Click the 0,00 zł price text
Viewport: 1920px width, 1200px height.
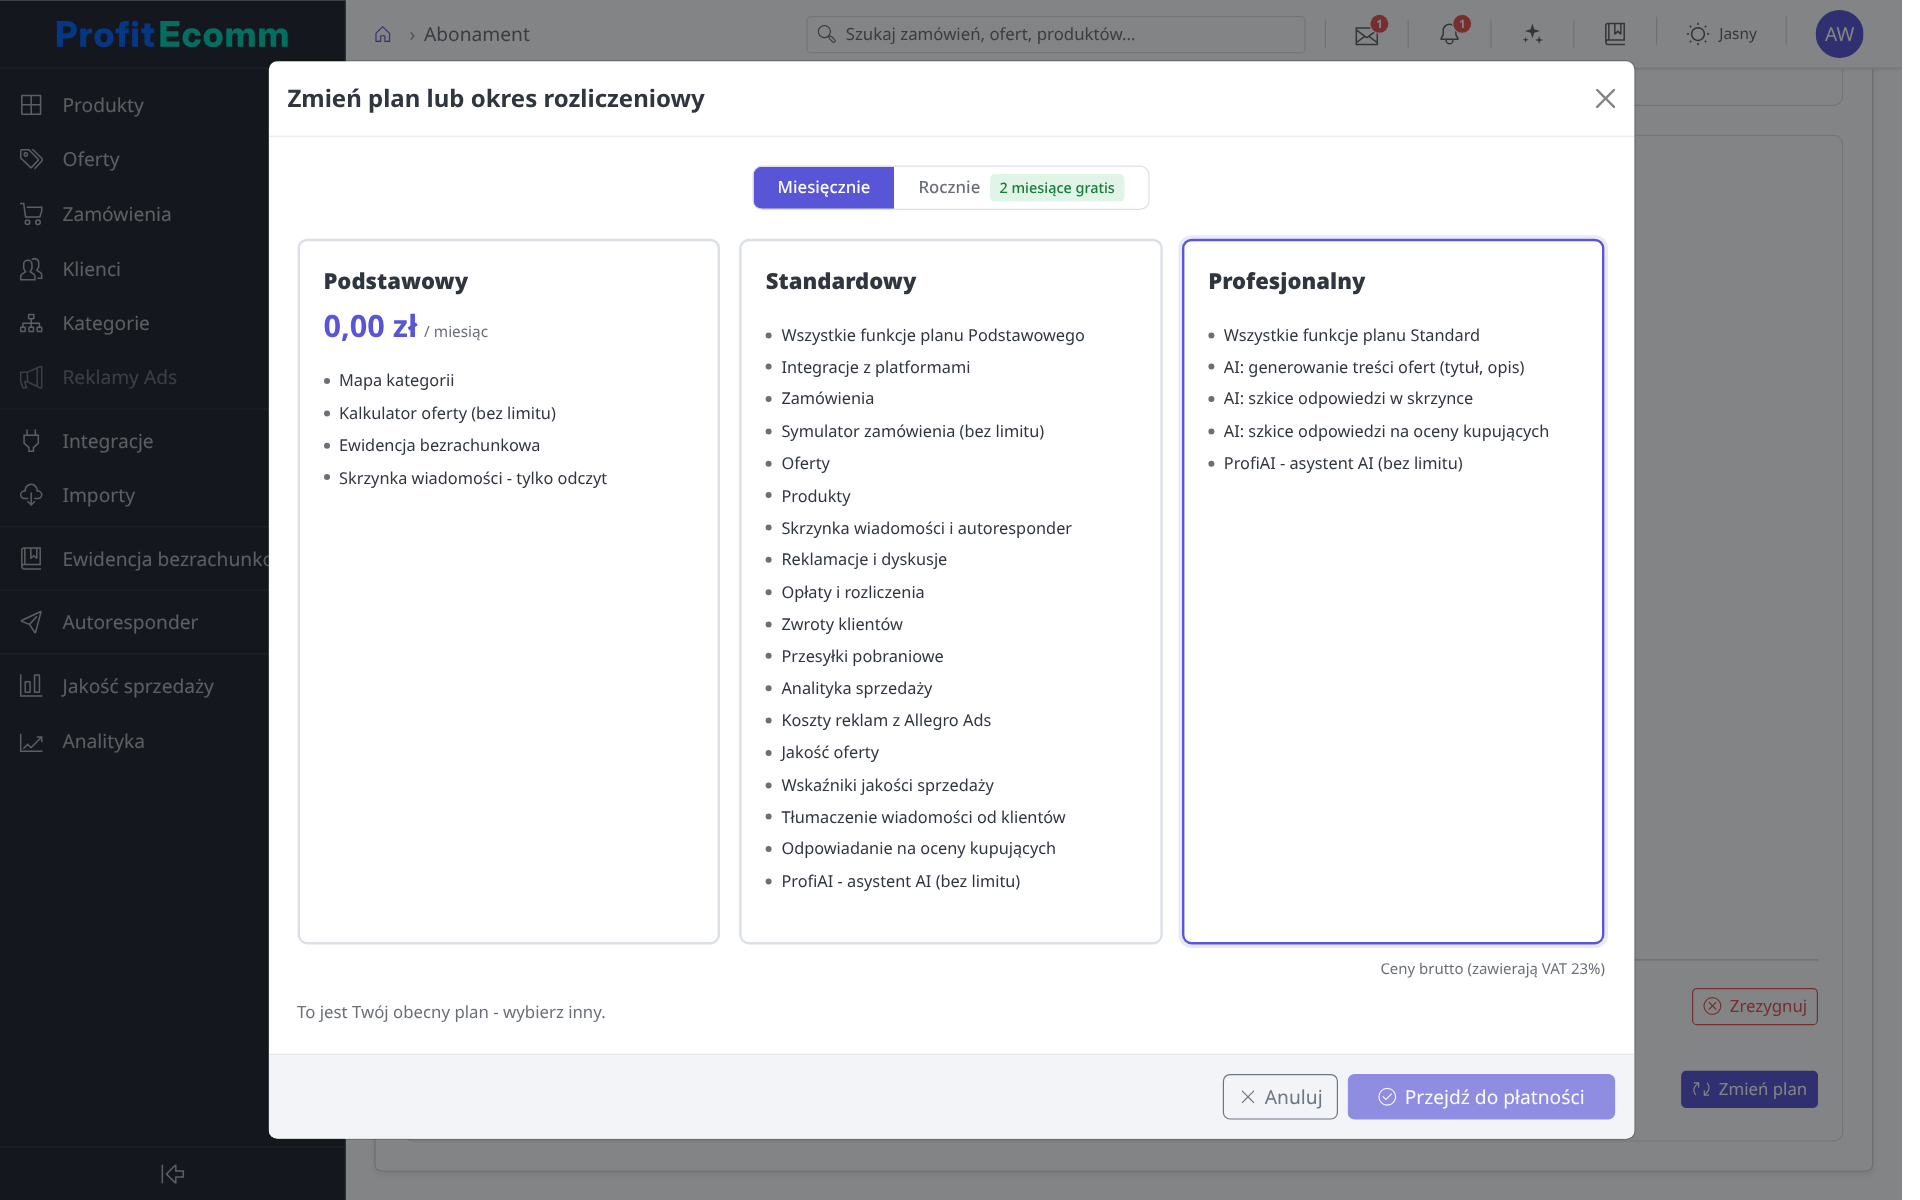(x=370, y=327)
